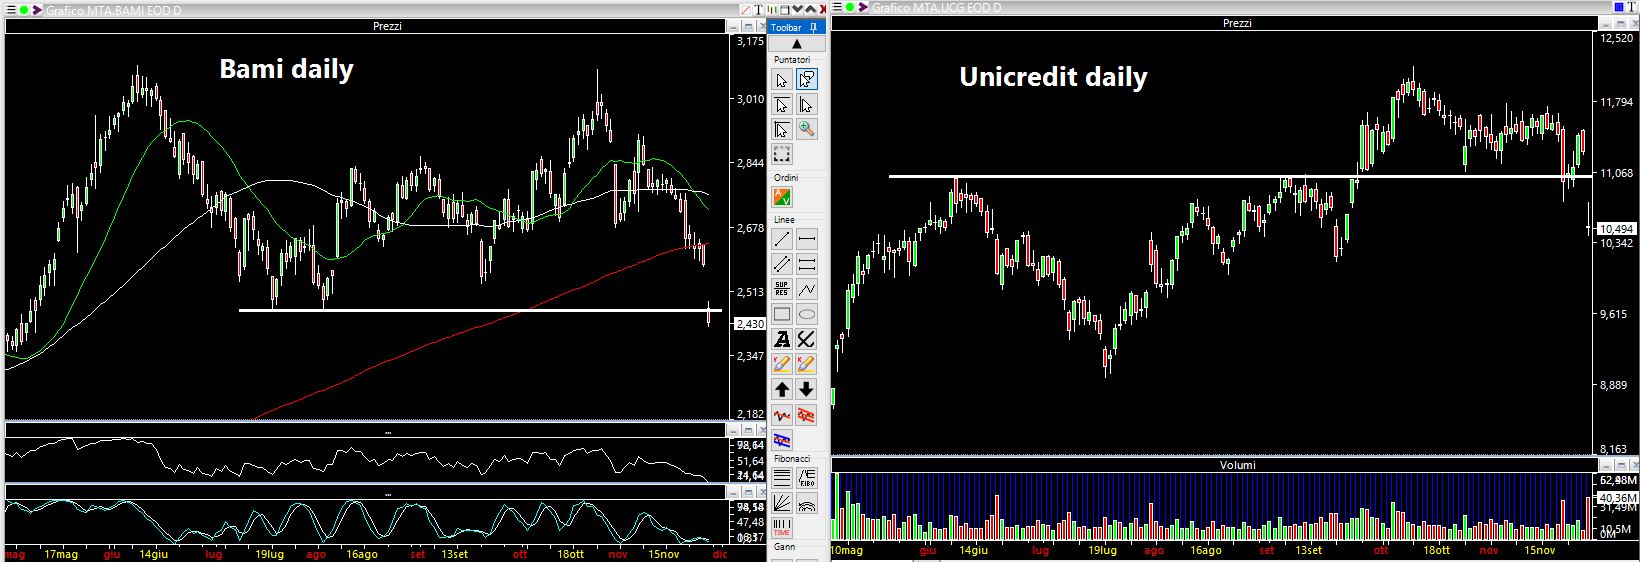Collapse the Toolbar with the up triangle

point(797,44)
